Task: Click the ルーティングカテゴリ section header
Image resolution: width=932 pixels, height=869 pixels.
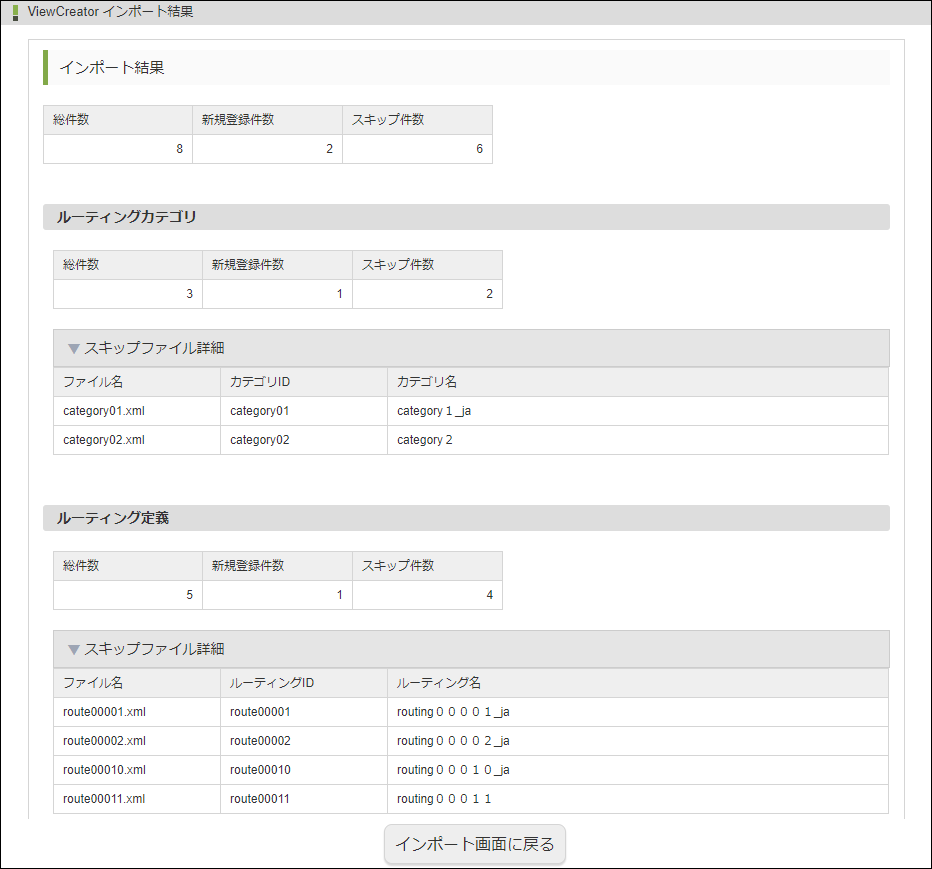Action: point(466,217)
